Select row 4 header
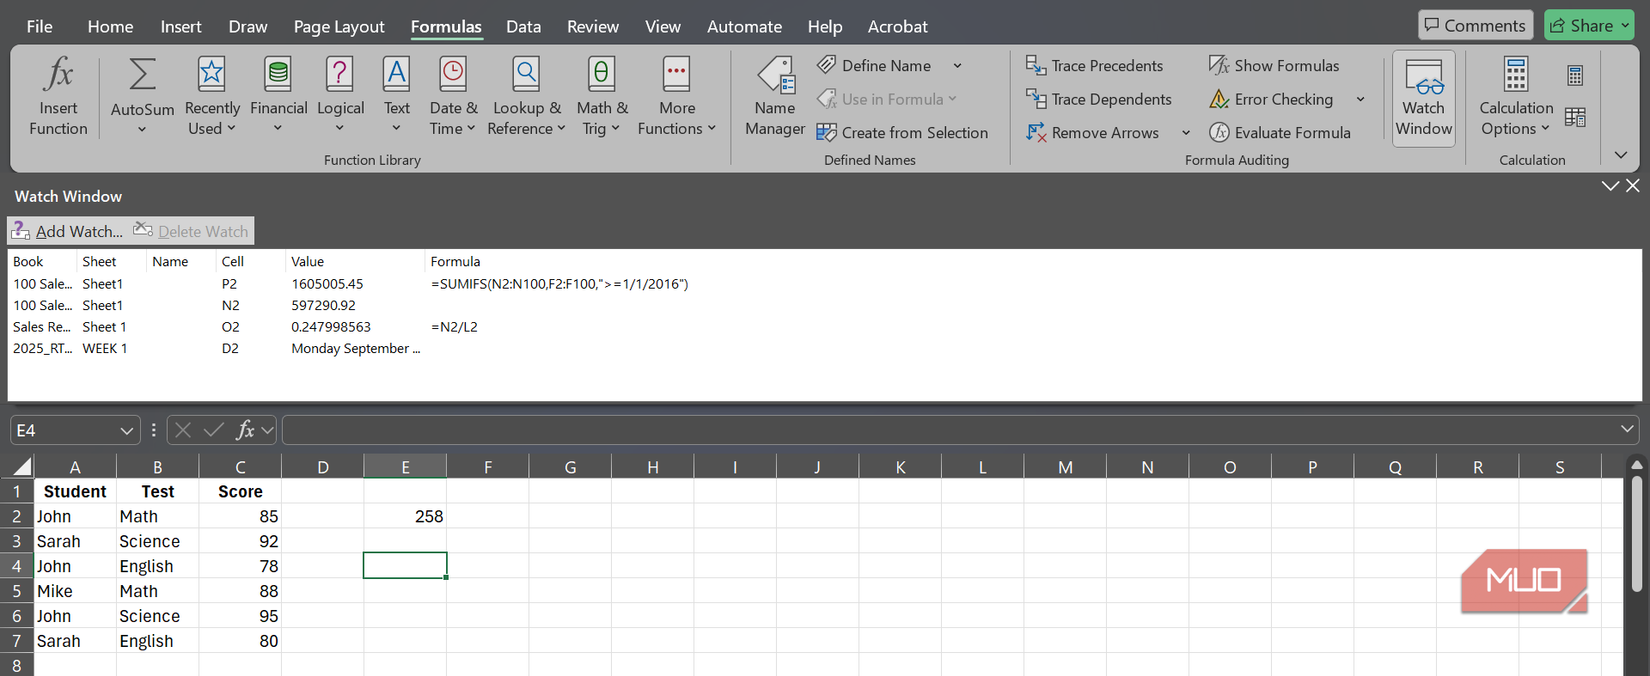 (x=17, y=566)
